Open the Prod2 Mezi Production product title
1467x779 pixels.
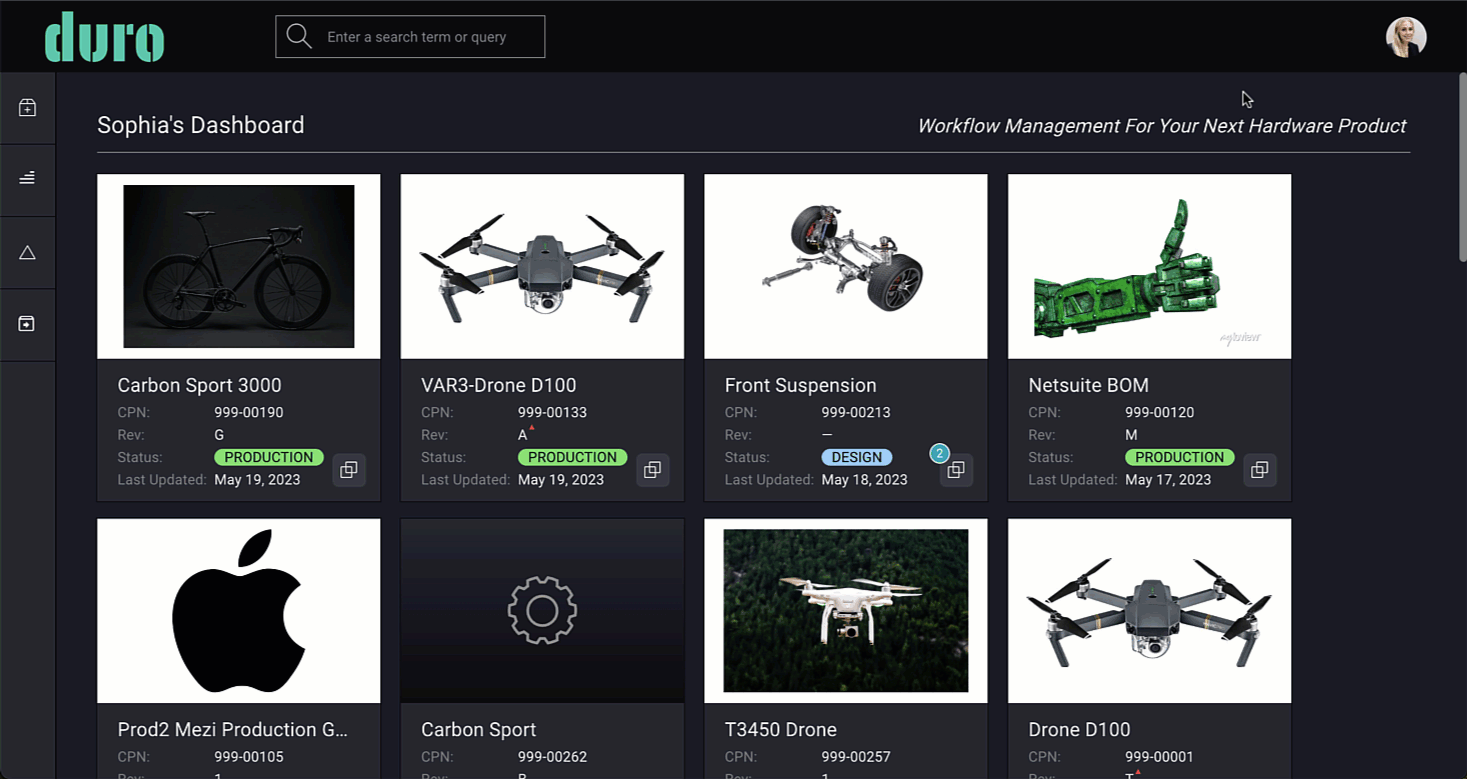tap(233, 730)
